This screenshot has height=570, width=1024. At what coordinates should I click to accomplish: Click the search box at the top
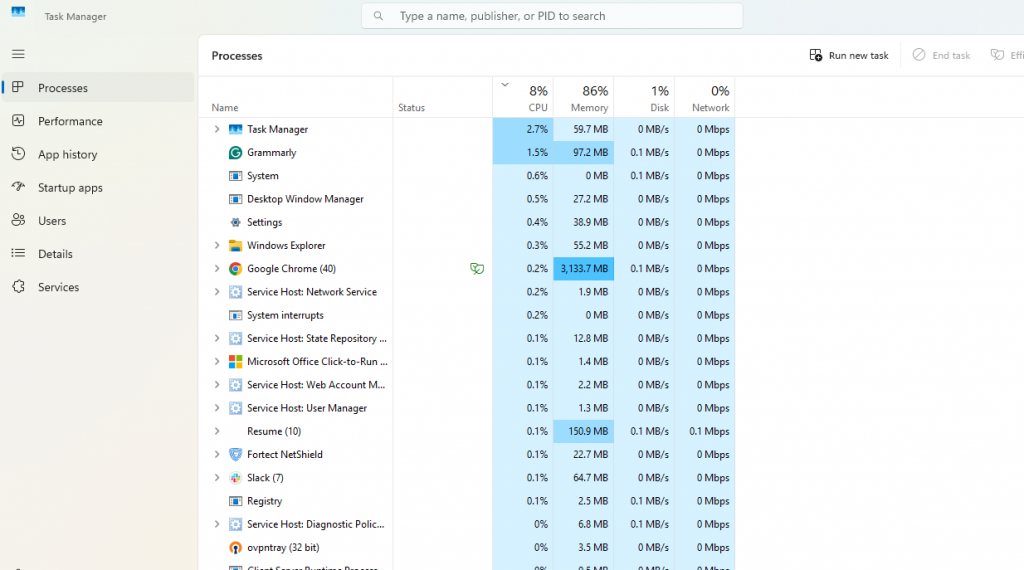pyautogui.click(x=552, y=16)
